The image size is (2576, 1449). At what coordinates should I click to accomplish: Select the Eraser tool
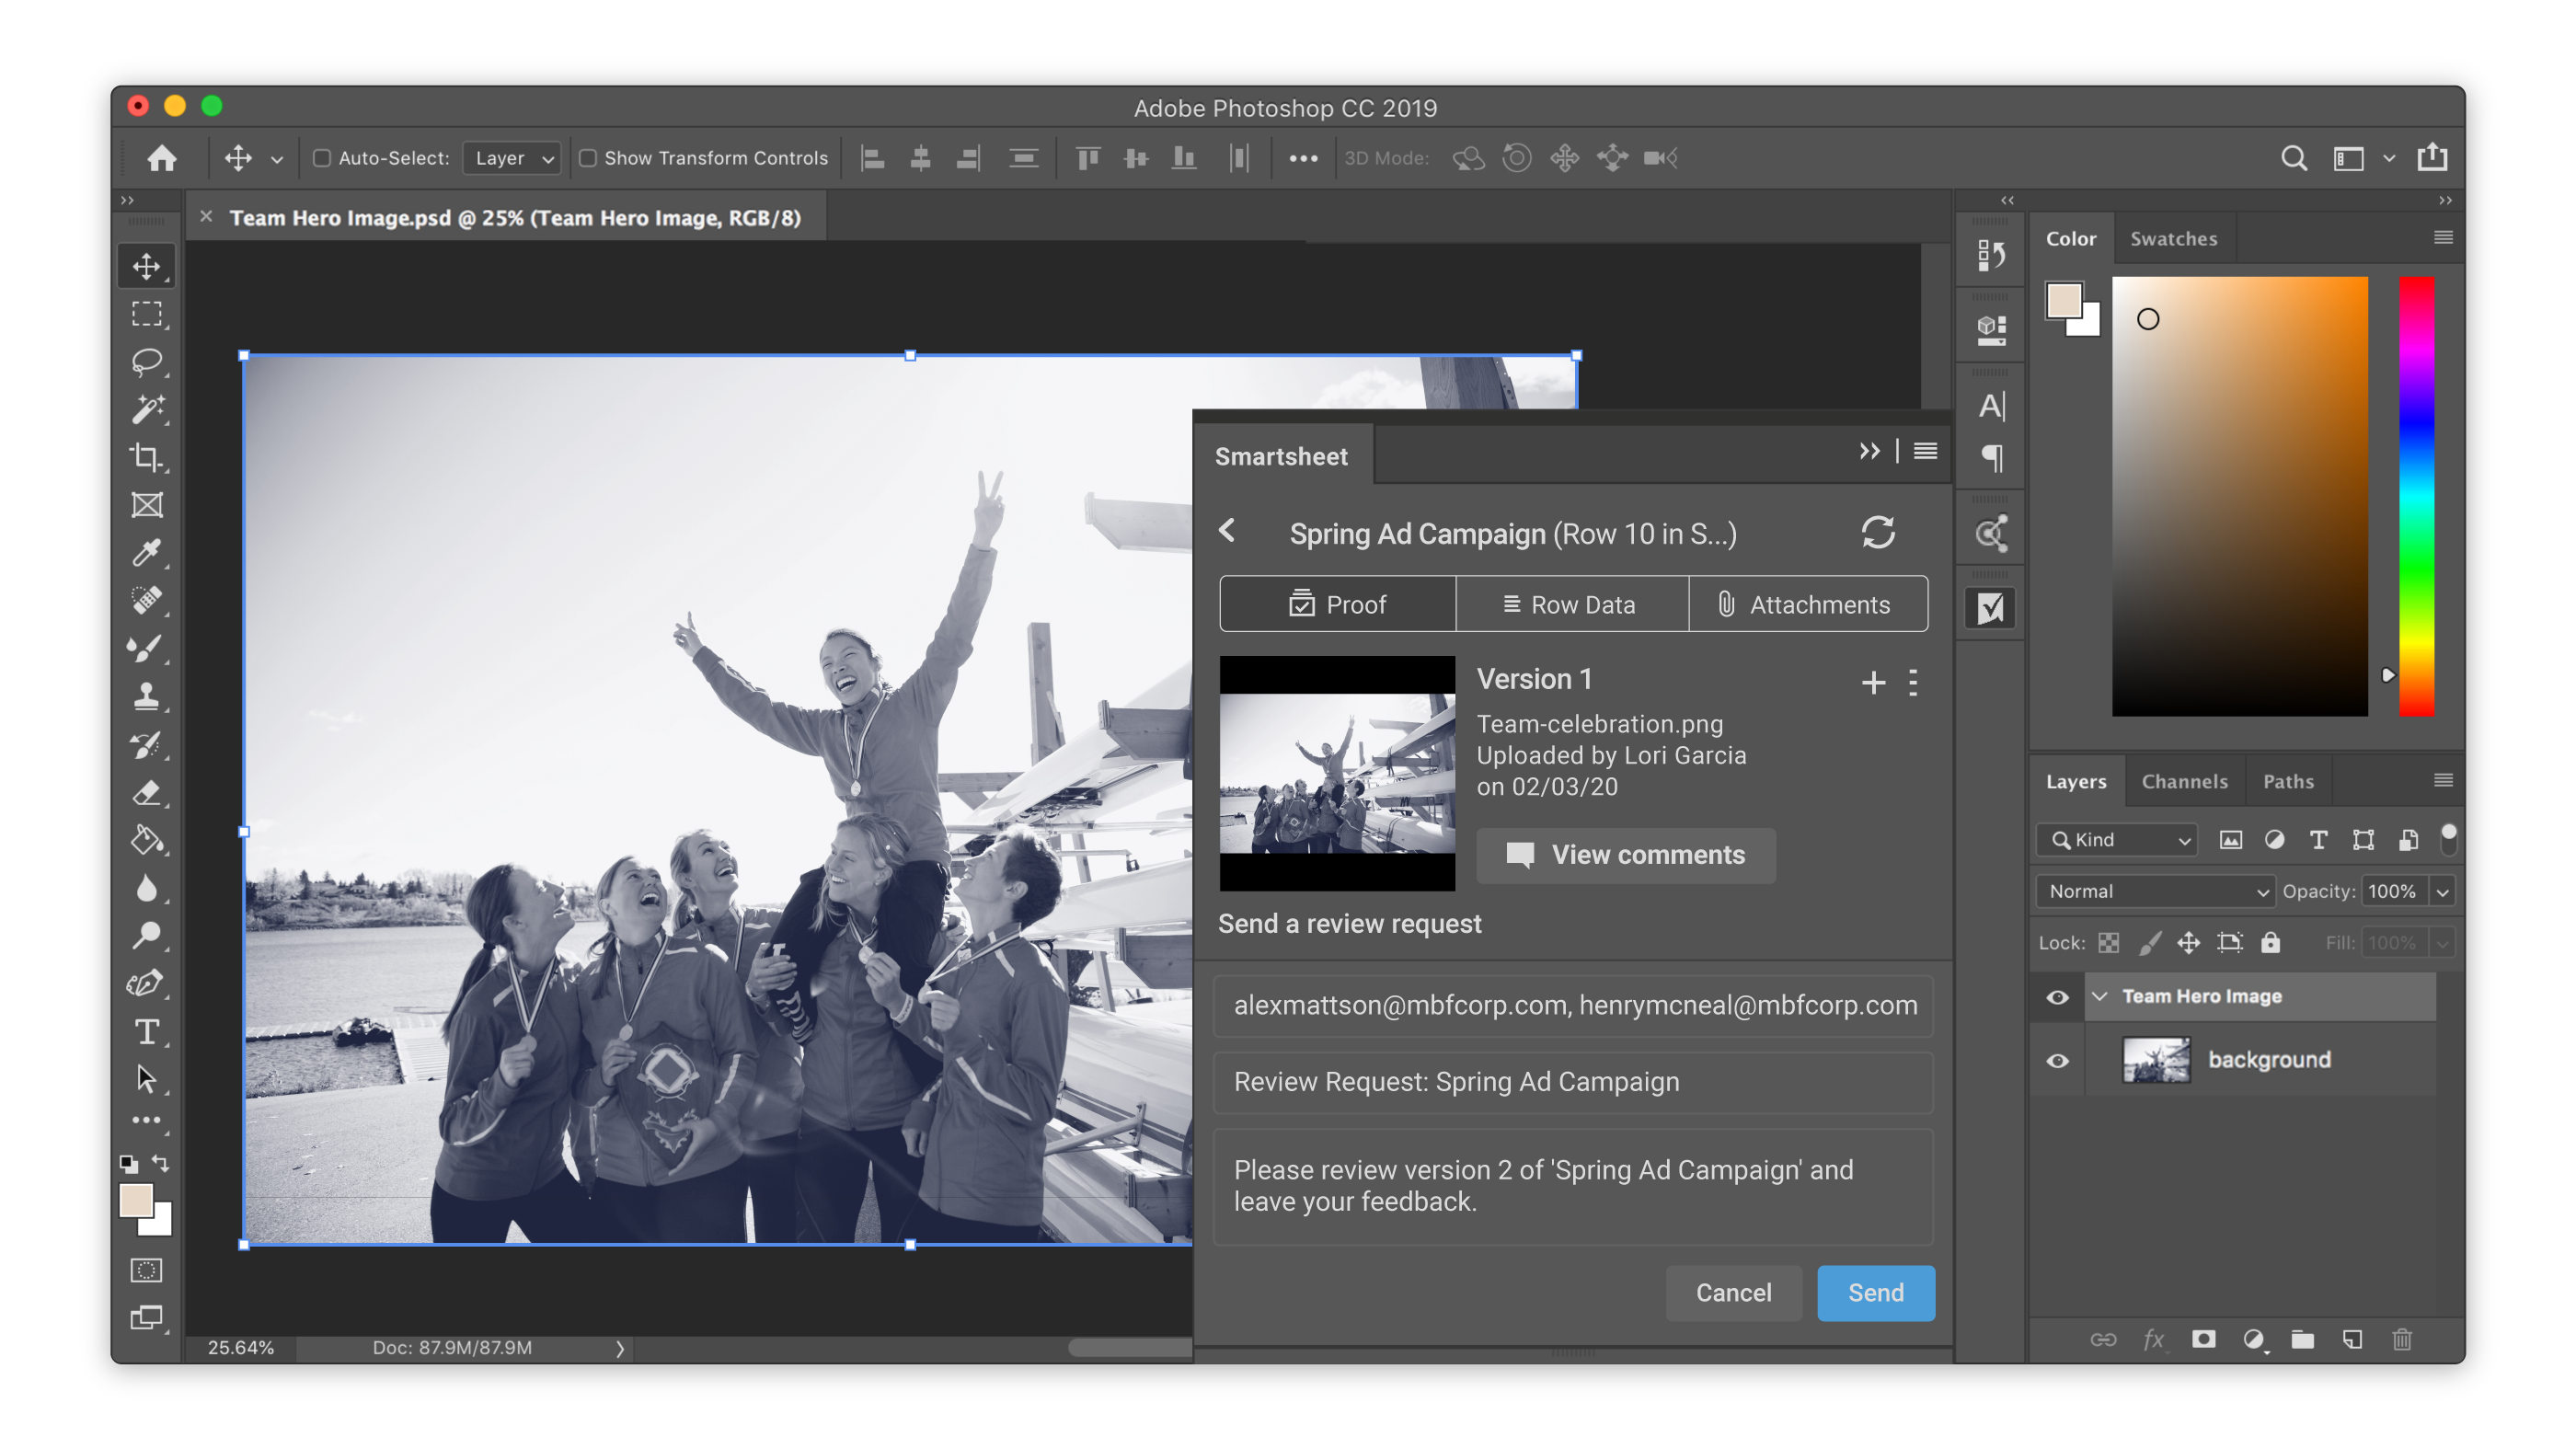pos(146,793)
